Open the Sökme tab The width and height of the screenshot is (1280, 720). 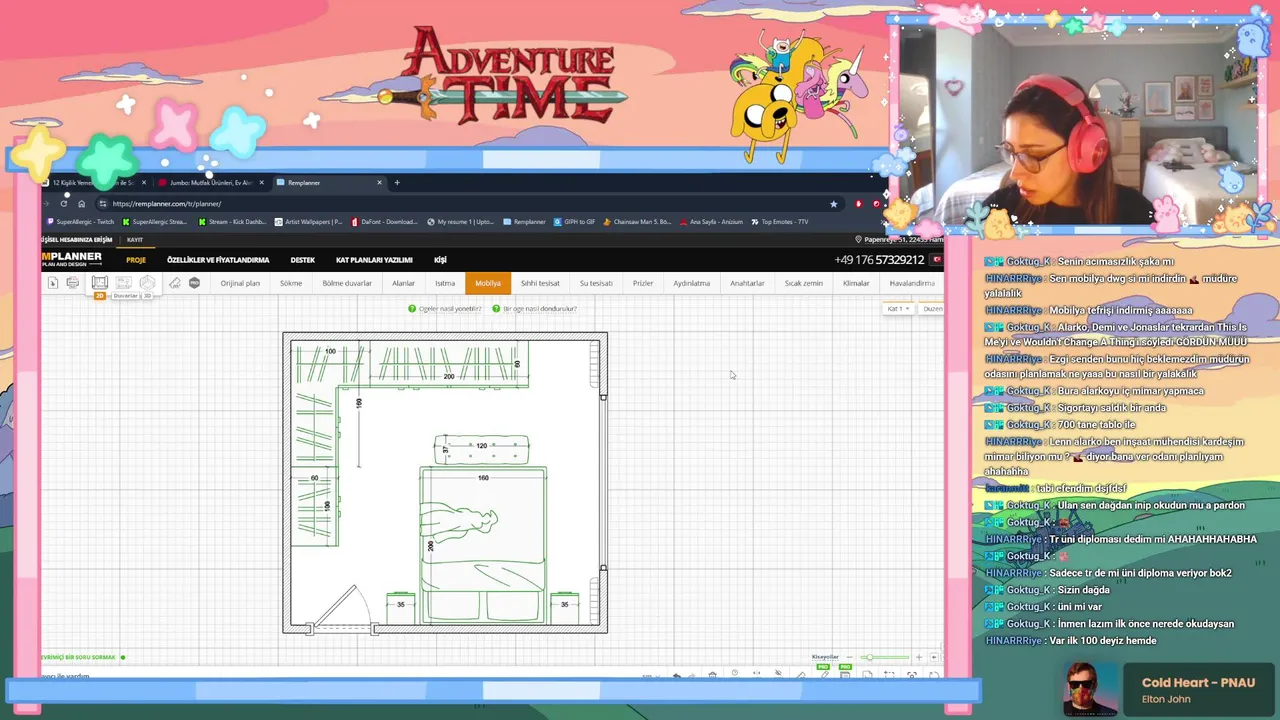click(x=291, y=283)
